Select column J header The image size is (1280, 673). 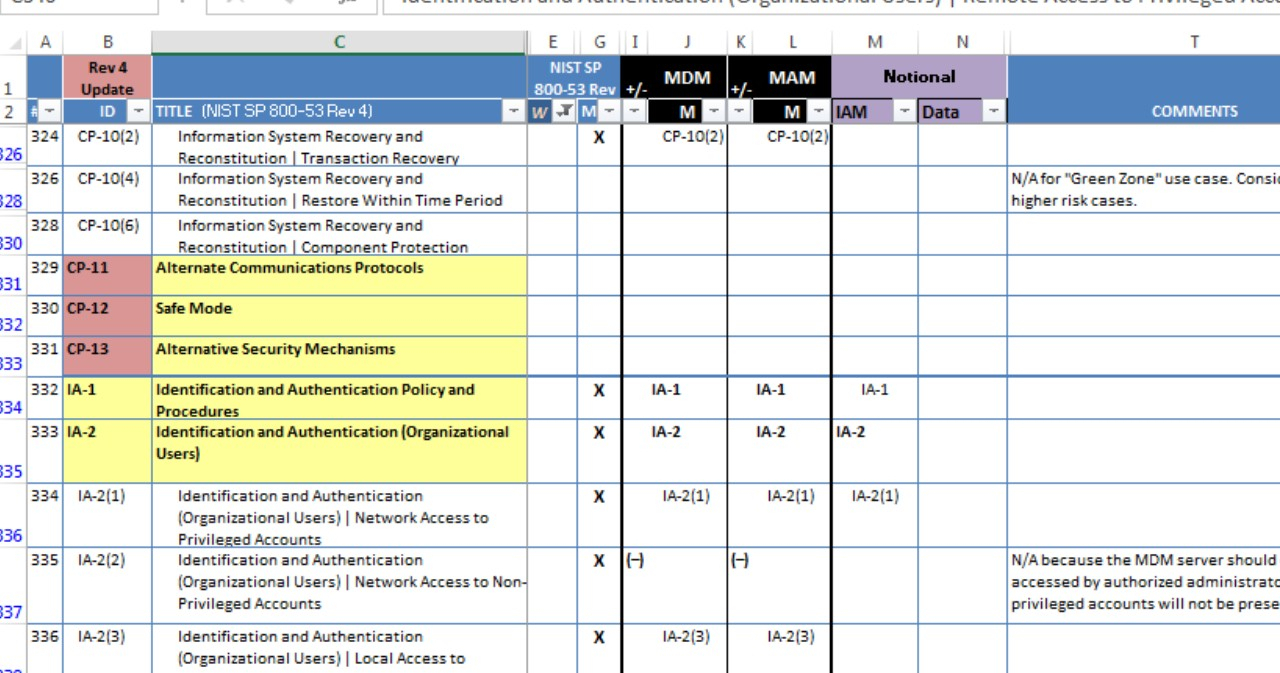coord(686,42)
